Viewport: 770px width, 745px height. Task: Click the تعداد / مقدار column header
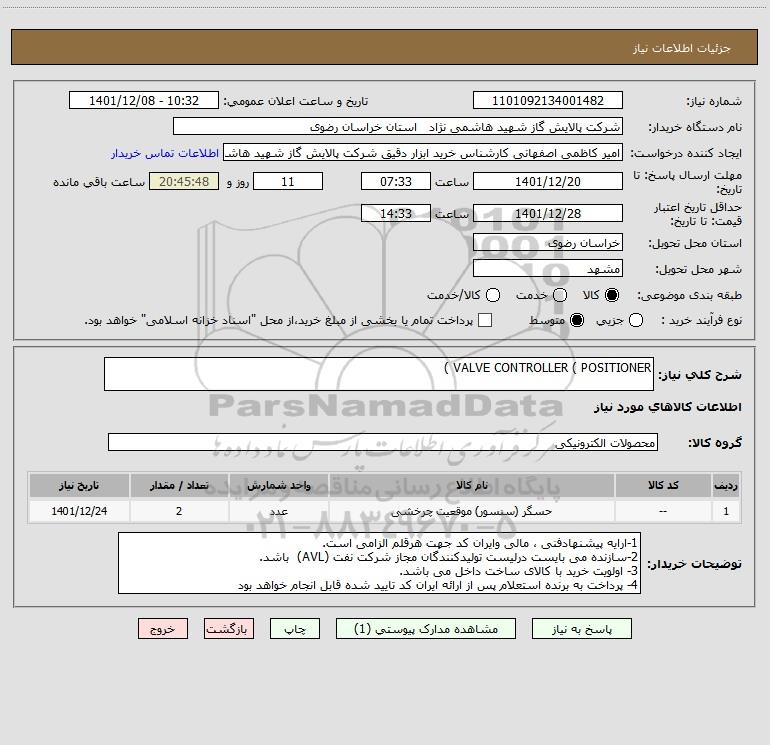(x=179, y=485)
